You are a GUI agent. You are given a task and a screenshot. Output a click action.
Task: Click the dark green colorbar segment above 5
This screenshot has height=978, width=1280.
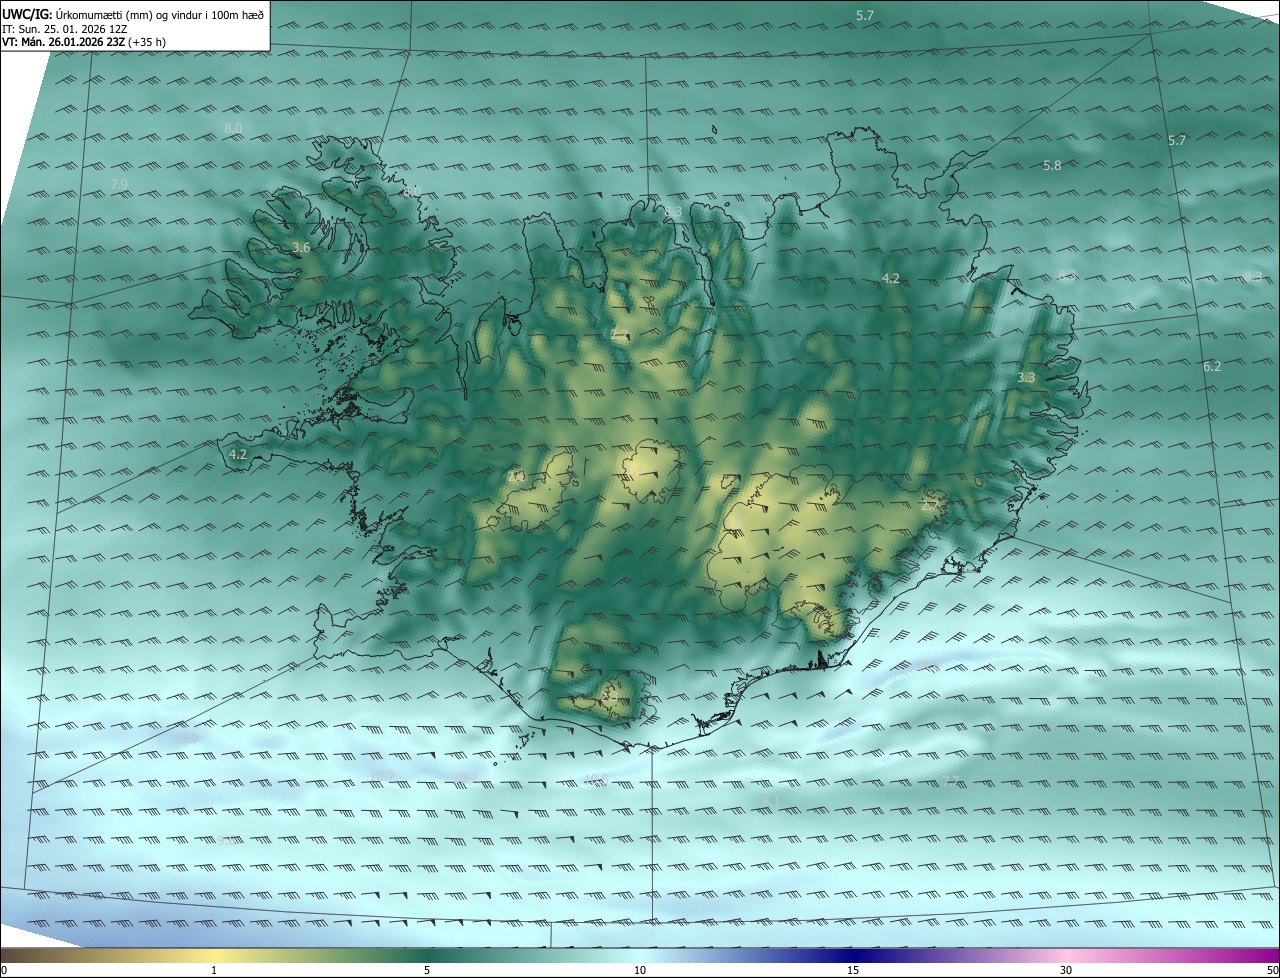point(427,955)
